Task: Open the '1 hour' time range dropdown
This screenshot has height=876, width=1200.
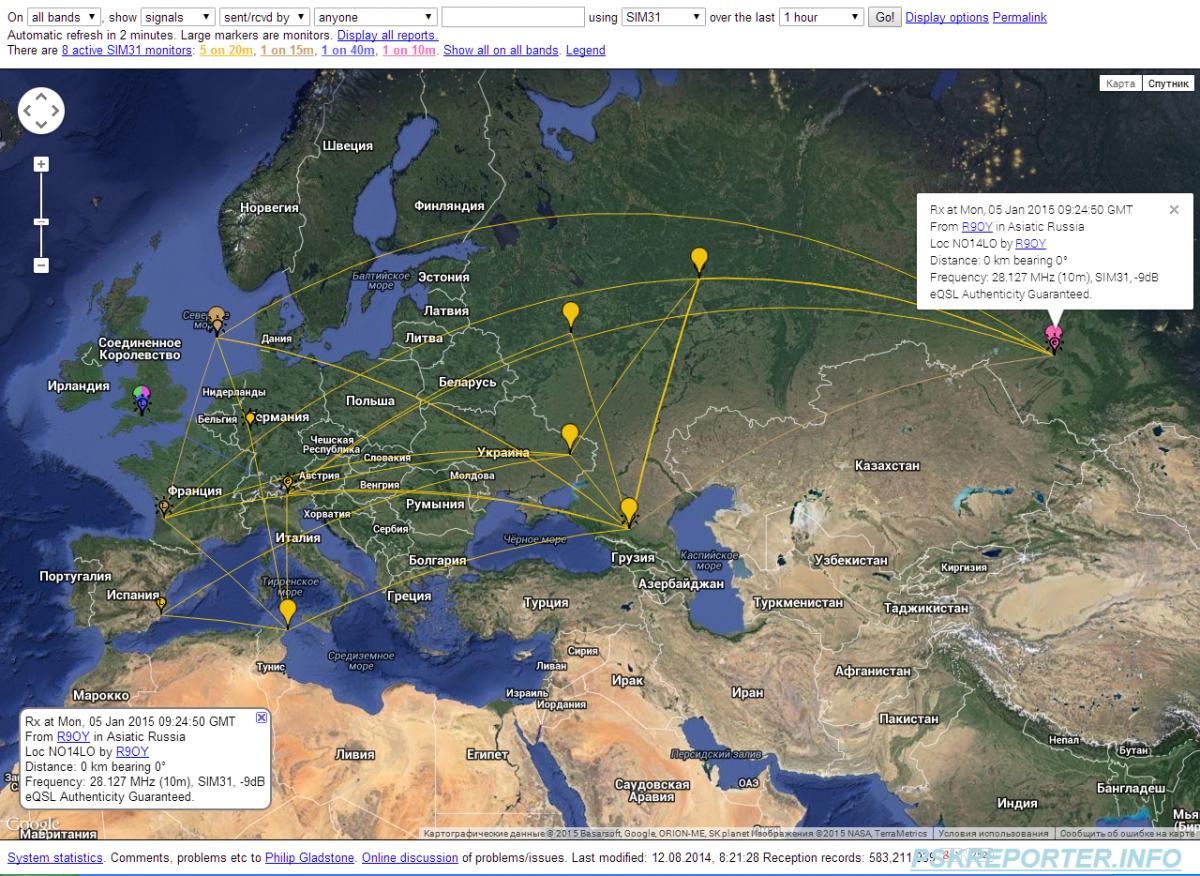Action: click(821, 17)
